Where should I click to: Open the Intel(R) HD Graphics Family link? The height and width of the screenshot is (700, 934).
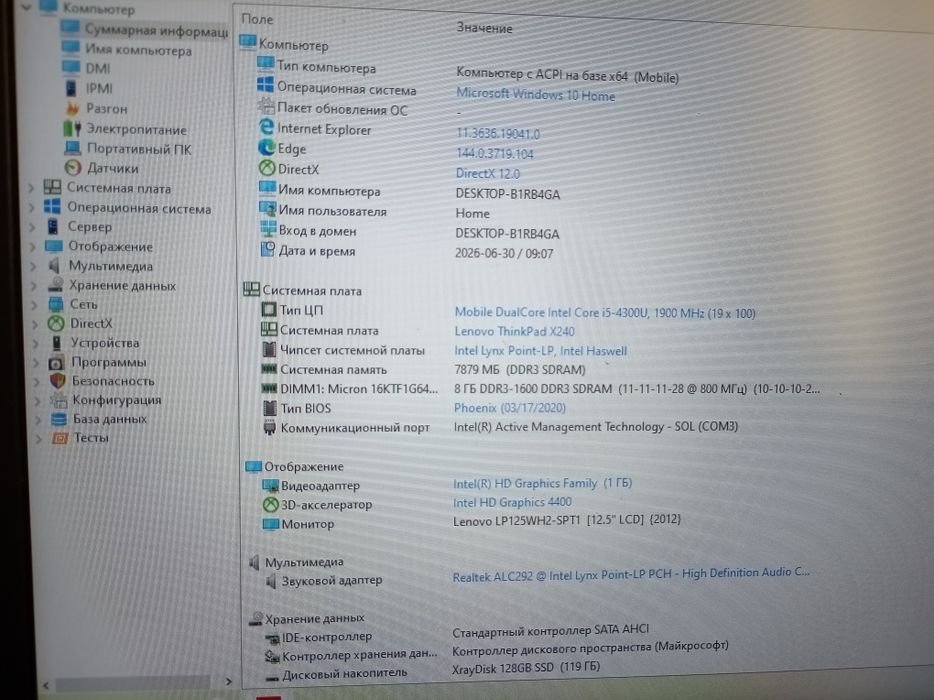click(542, 483)
